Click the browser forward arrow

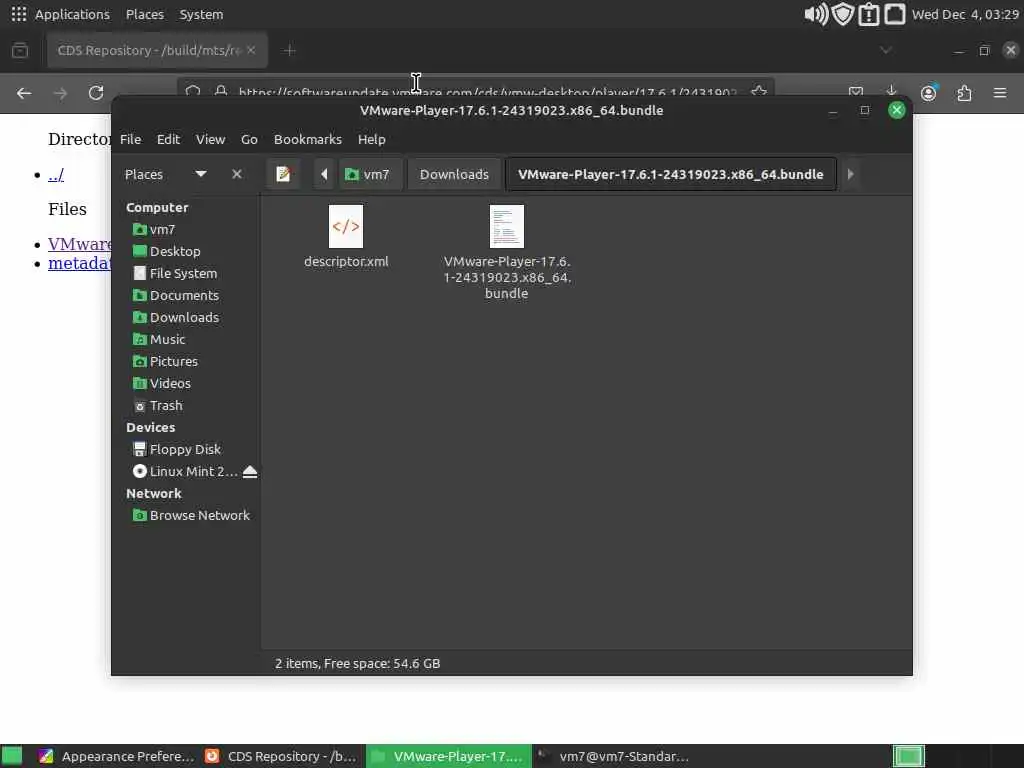(60, 93)
